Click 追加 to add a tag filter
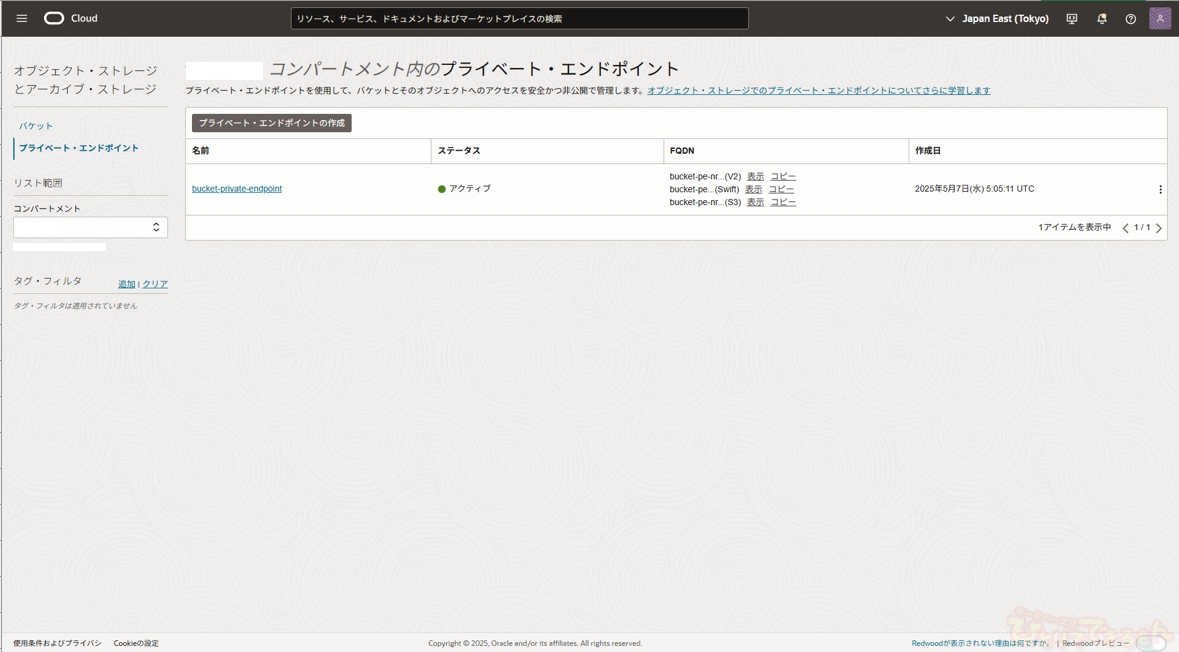 [126, 284]
